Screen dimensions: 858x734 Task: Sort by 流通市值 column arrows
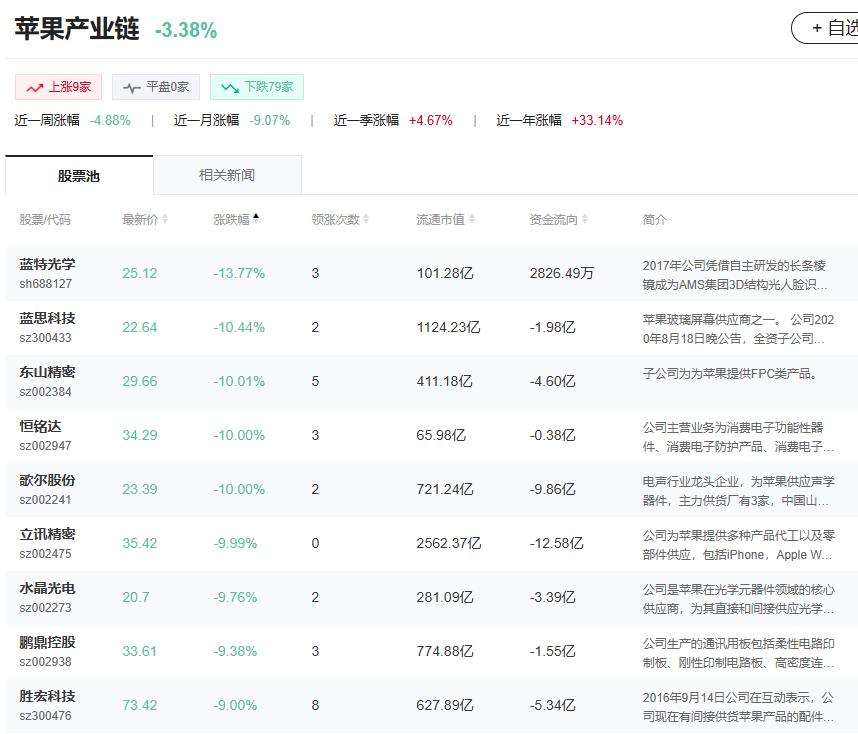pyautogui.click(x=472, y=219)
